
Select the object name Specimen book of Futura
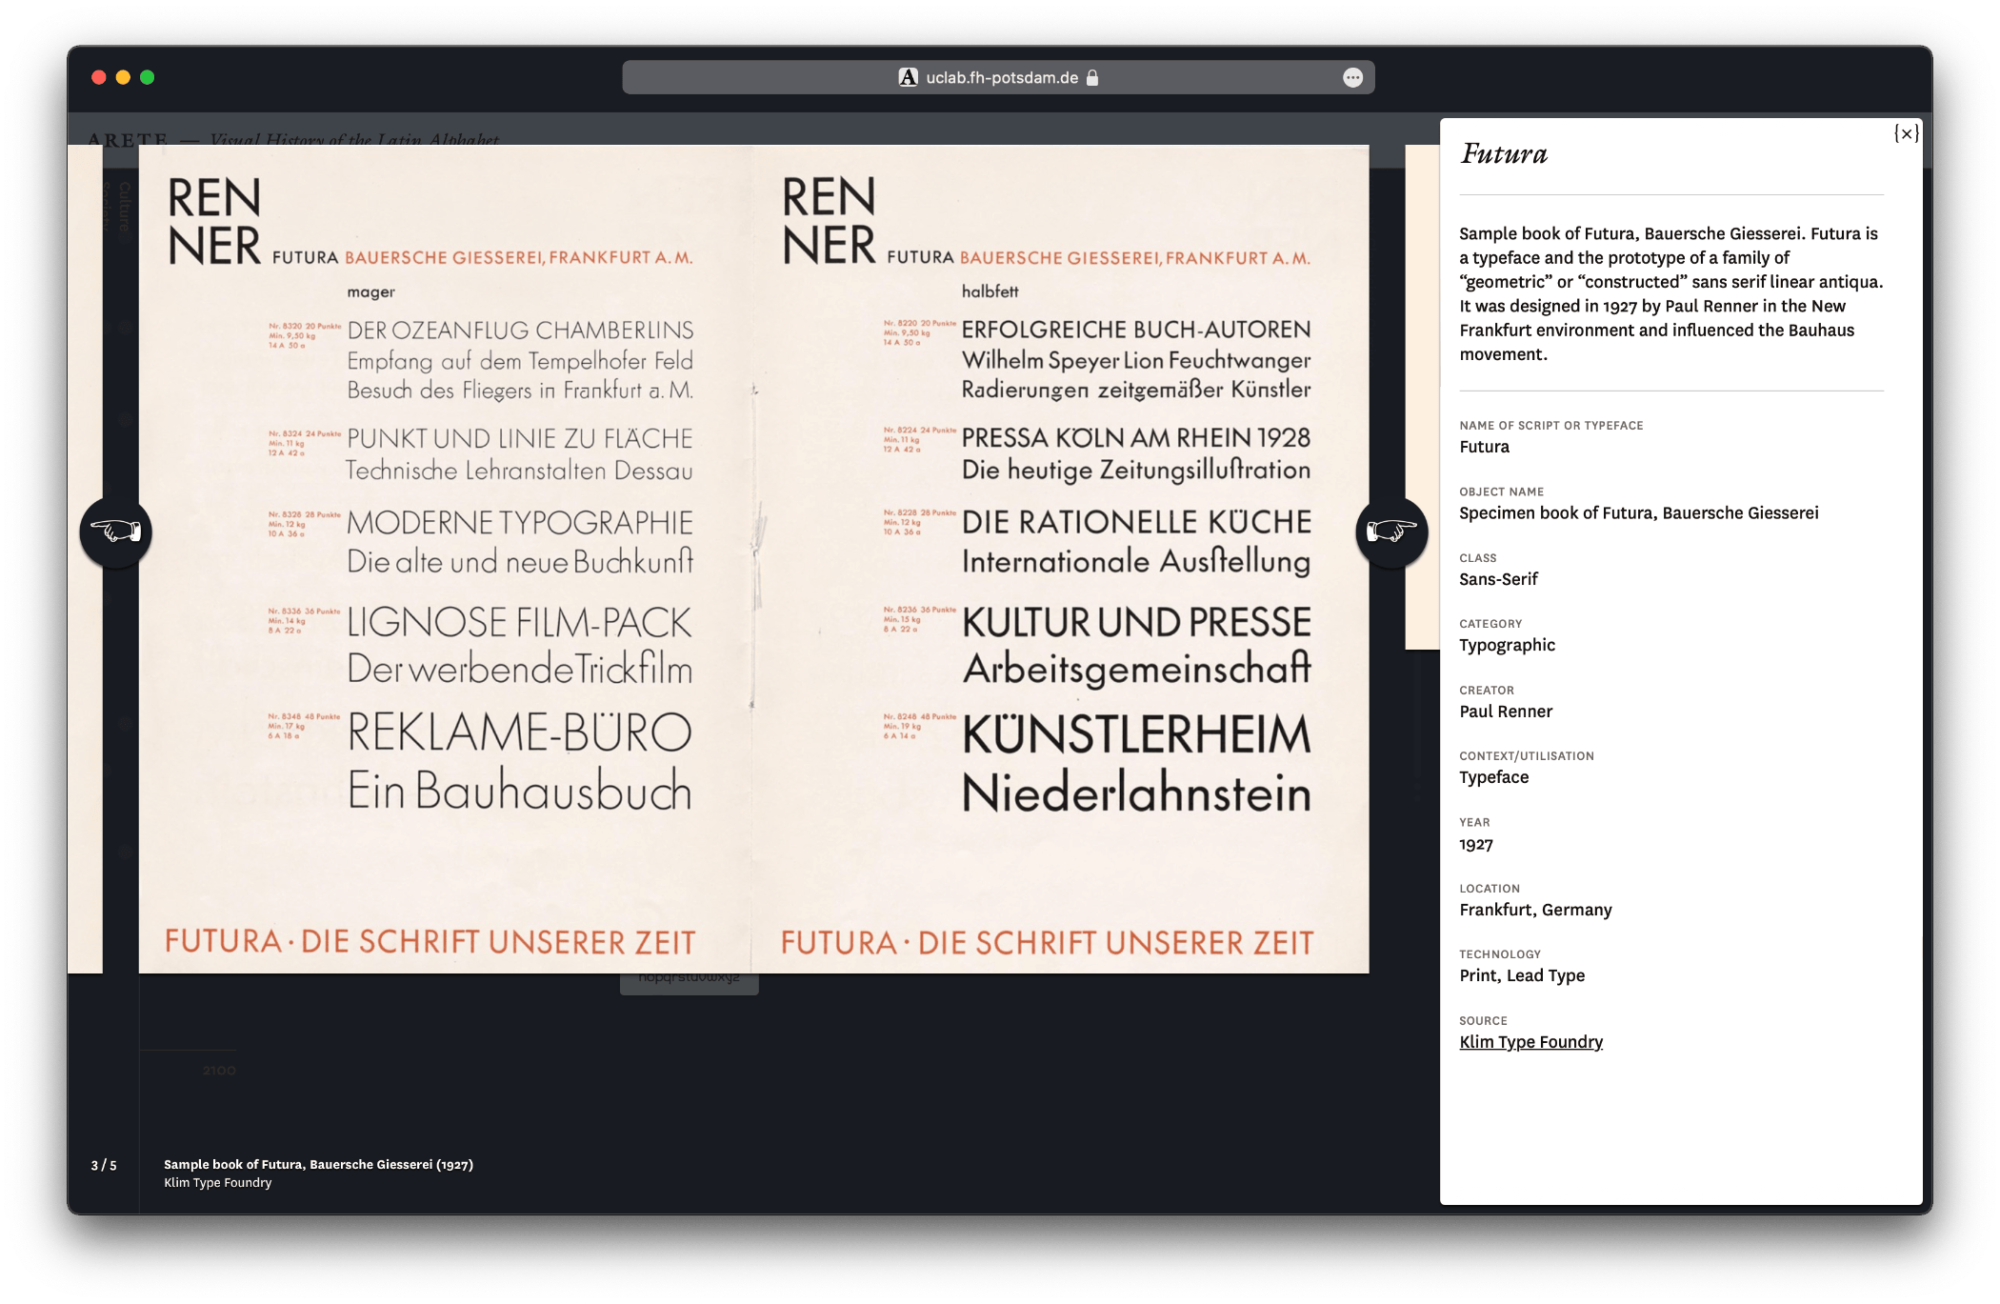[1638, 513]
